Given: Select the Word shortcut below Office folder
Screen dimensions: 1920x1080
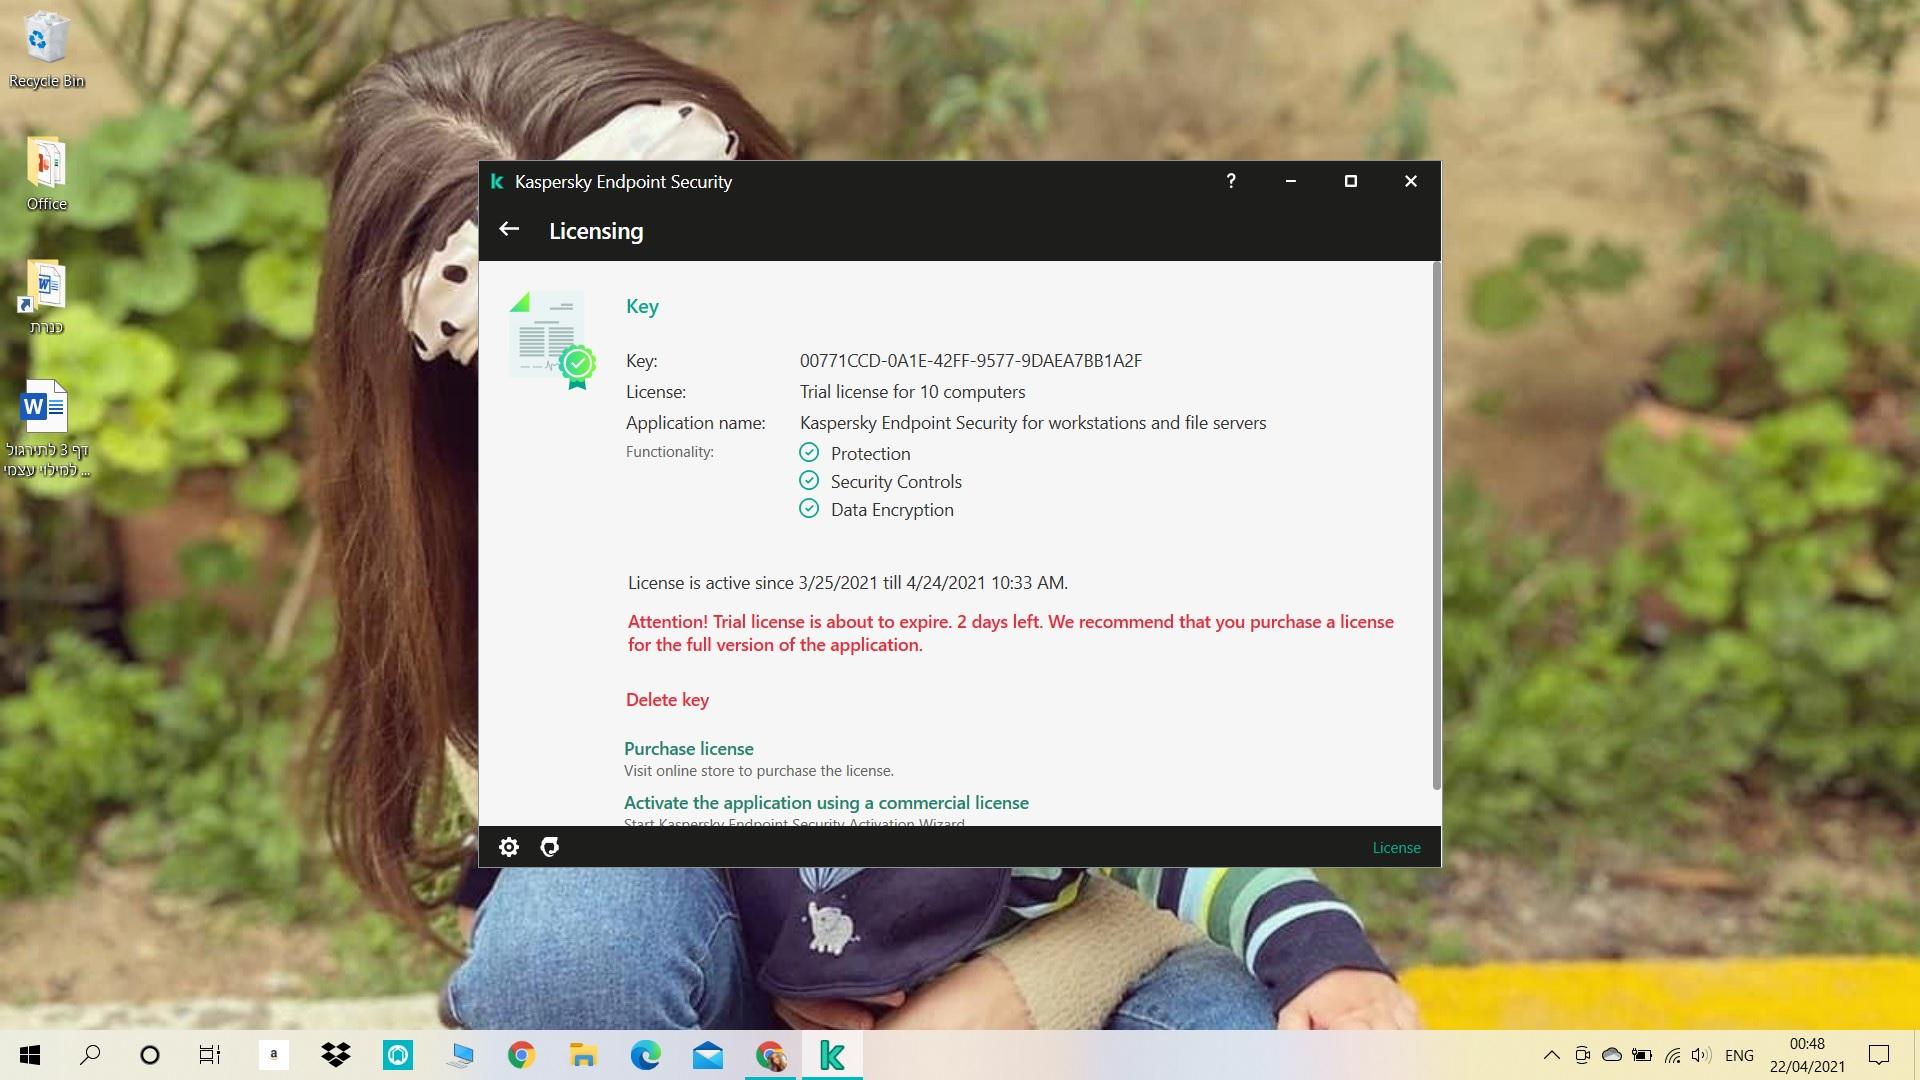Looking at the screenshot, I should (46, 297).
